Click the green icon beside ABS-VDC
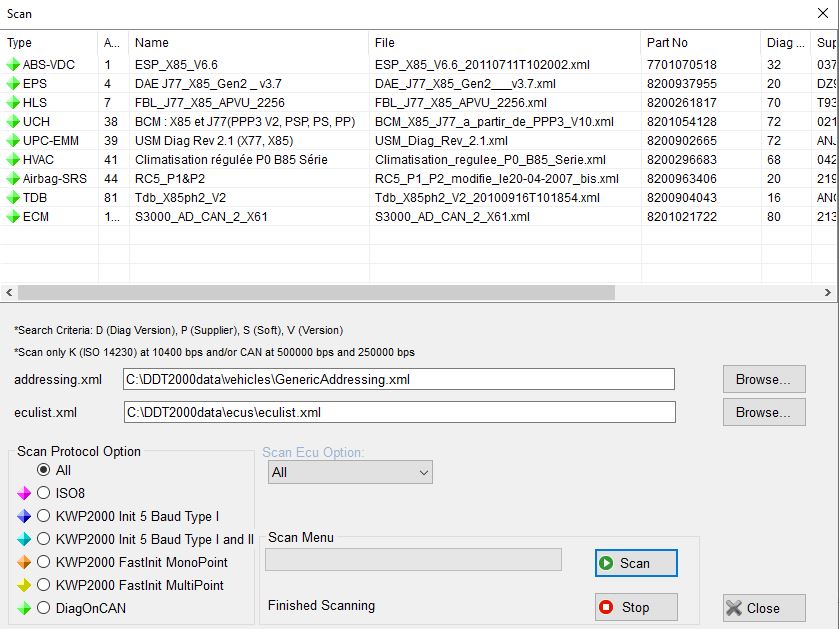 13,64
